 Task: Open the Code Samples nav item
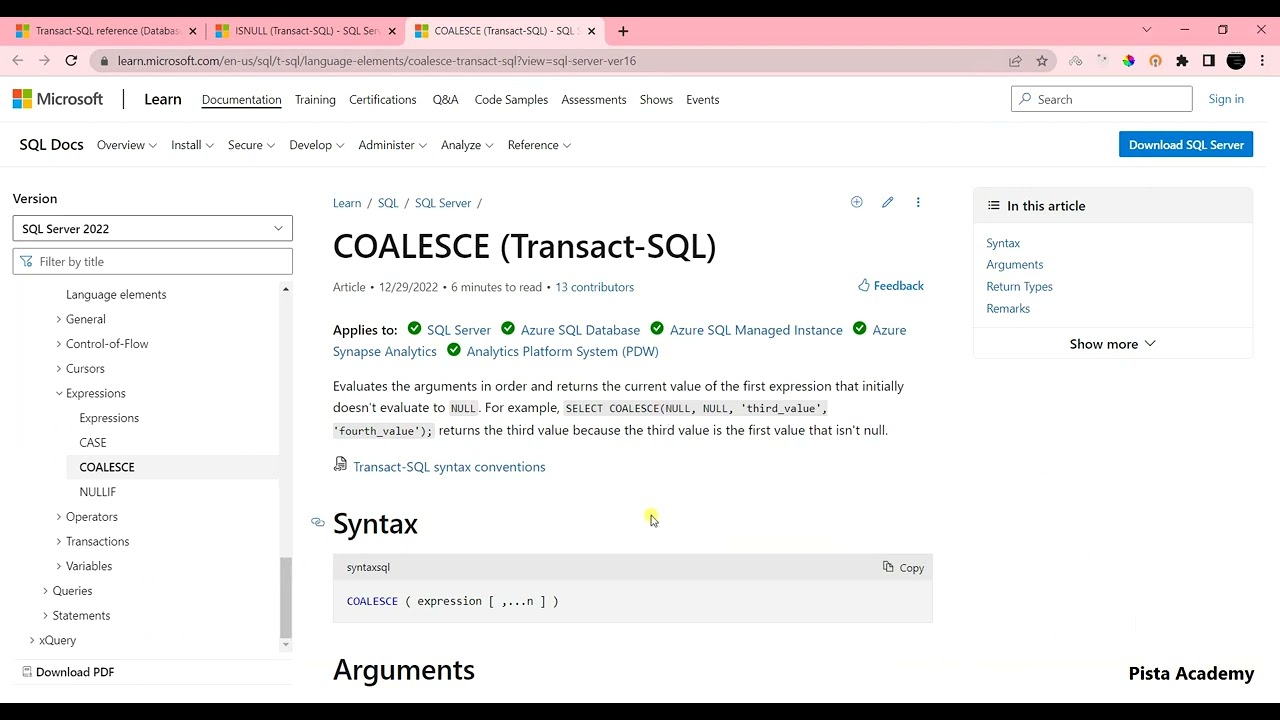click(x=511, y=100)
